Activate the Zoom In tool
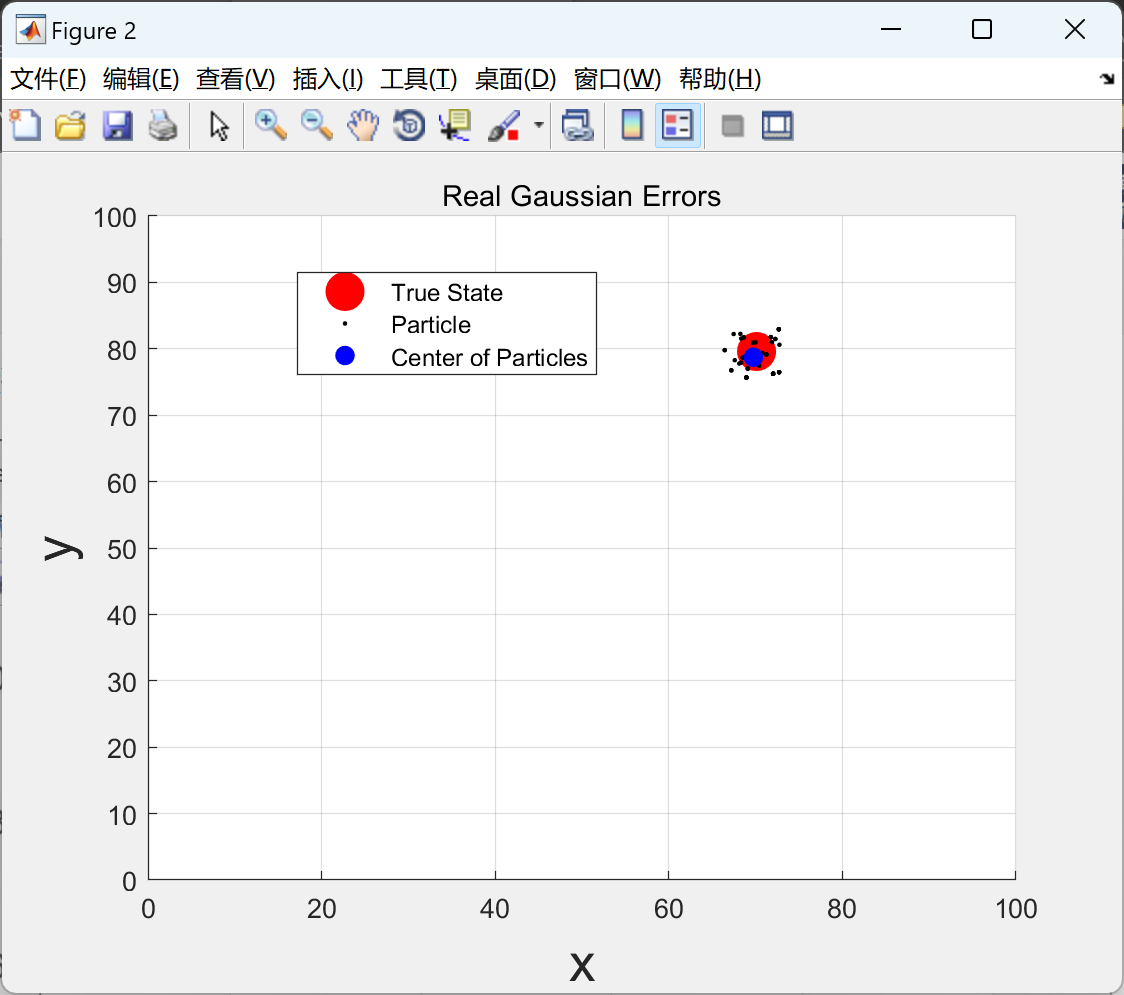The height and width of the screenshot is (995, 1124). pyautogui.click(x=271, y=125)
